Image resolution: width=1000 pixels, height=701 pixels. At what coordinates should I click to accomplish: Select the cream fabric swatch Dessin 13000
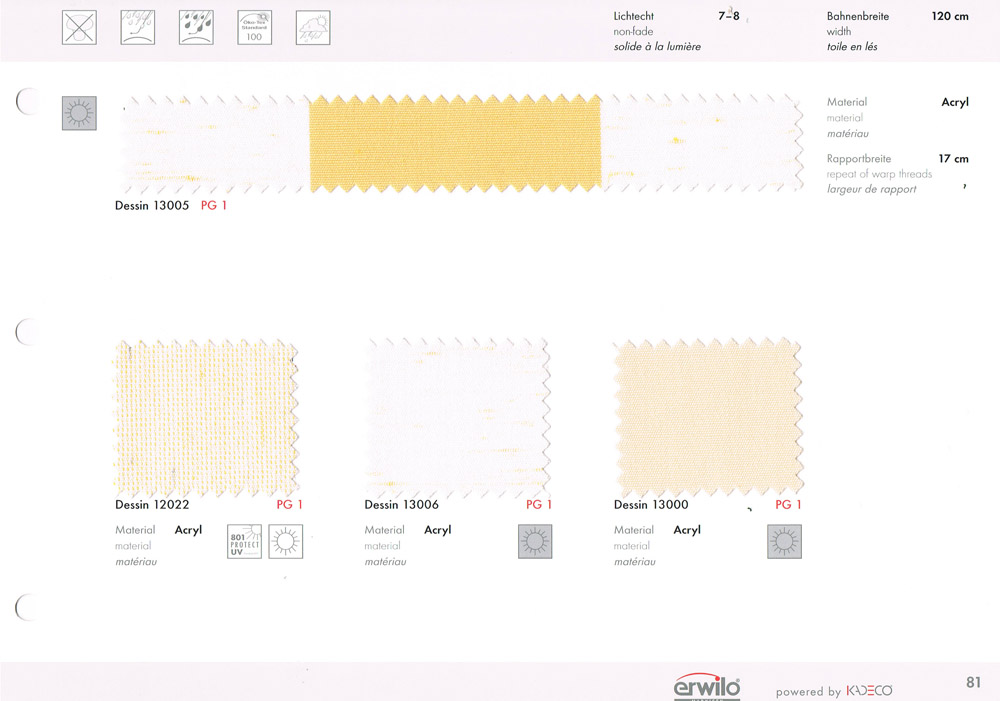(708, 418)
